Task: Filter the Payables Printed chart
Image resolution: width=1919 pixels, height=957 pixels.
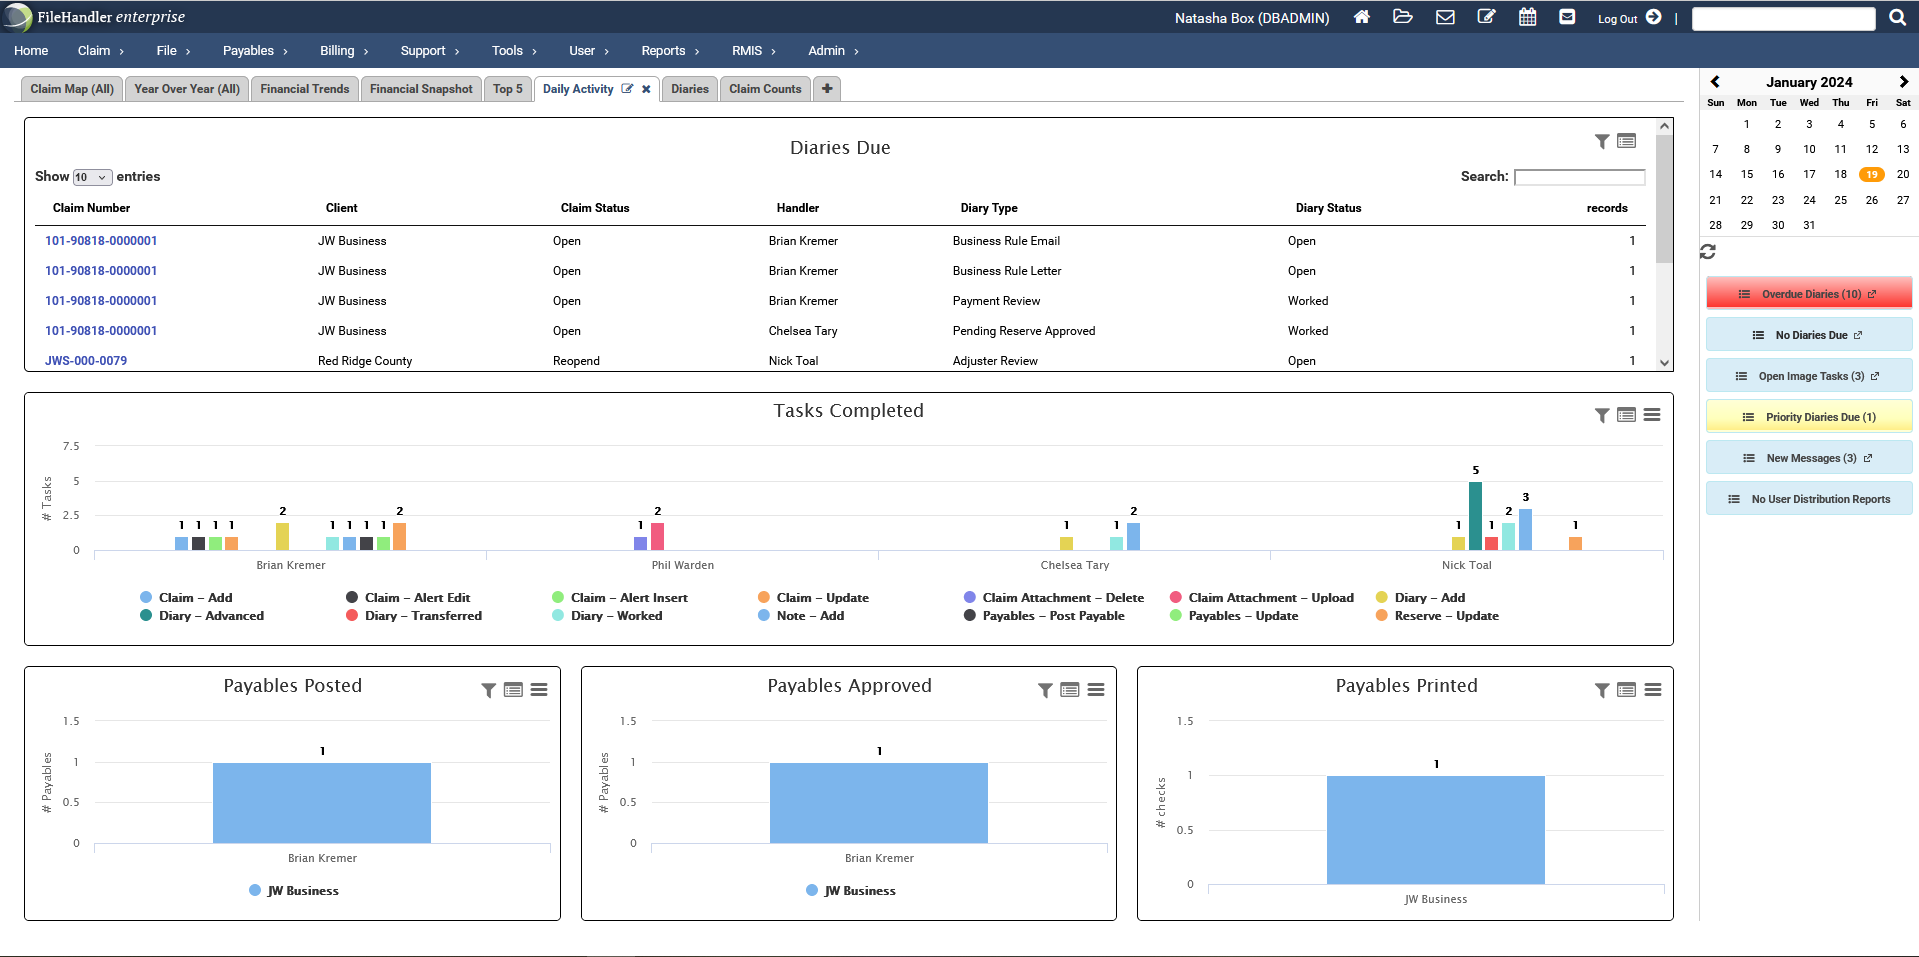Action: 1601,690
